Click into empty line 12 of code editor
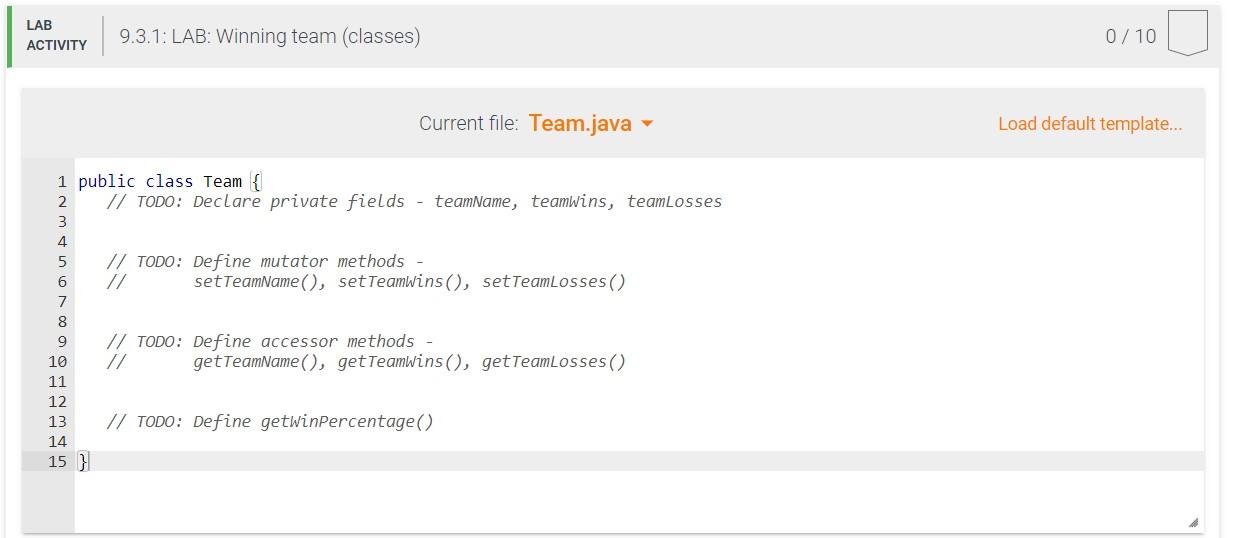1233x538 pixels. (639, 401)
